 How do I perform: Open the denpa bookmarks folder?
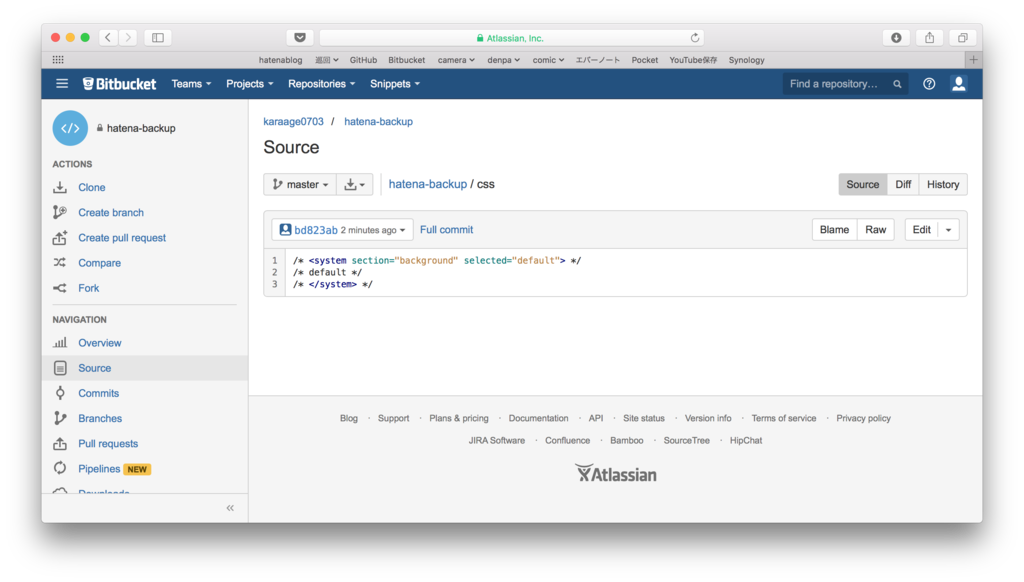pyautogui.click(x=504, y=60)
